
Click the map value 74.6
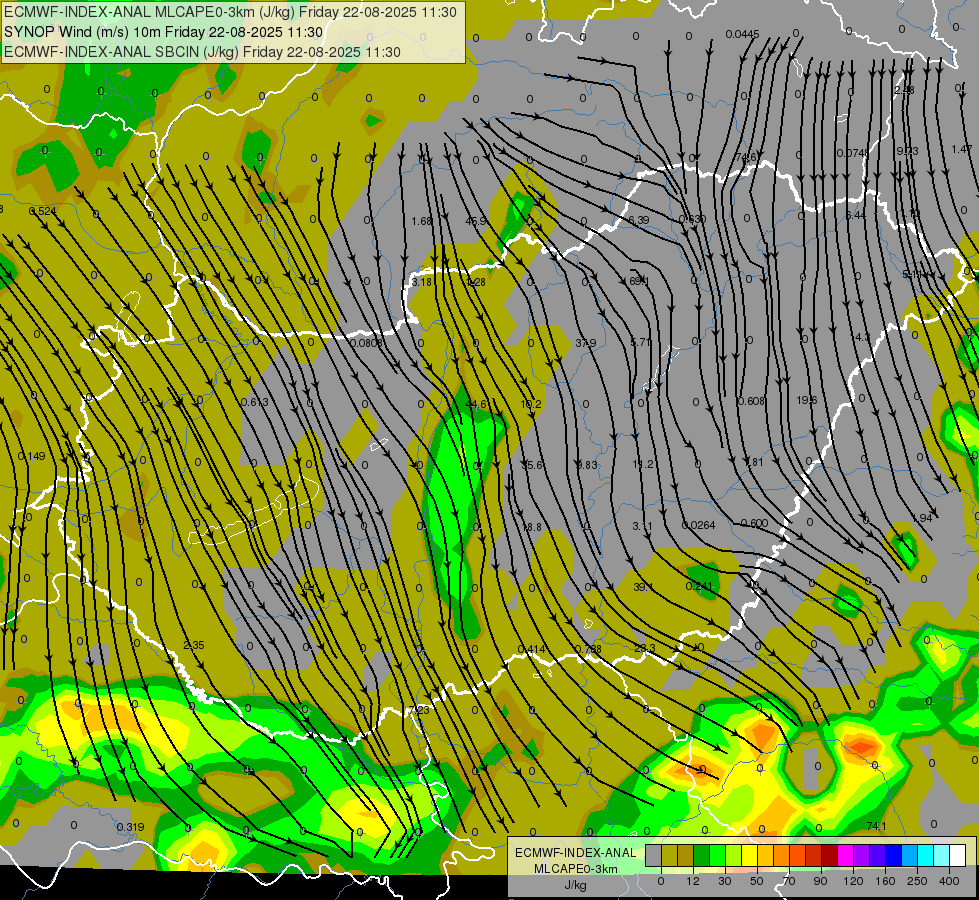[x=746, y=157]
